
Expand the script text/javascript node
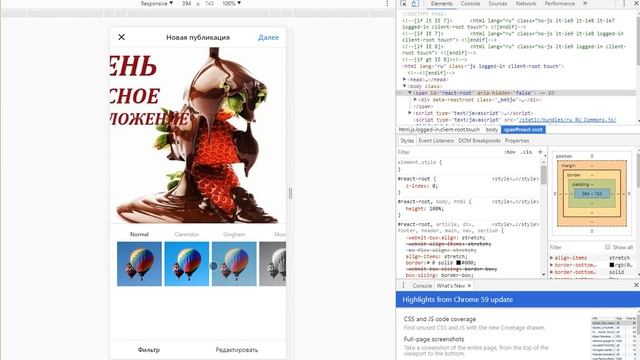point(410,113)
